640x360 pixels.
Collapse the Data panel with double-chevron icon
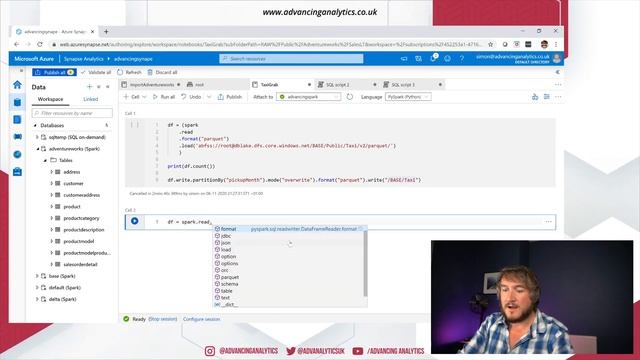[x=108, y=87]
